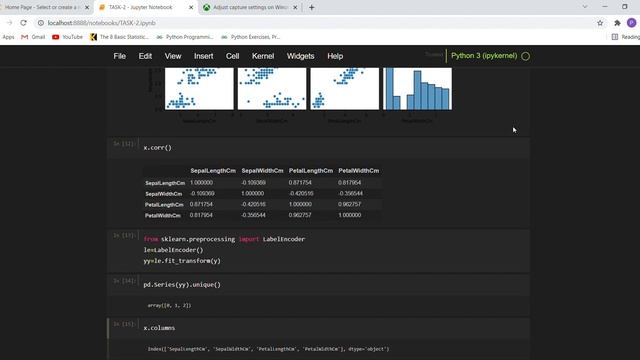This screenshot has width=640, height=360.
Task: Open the Cell menu
Action: pos(232,56)
